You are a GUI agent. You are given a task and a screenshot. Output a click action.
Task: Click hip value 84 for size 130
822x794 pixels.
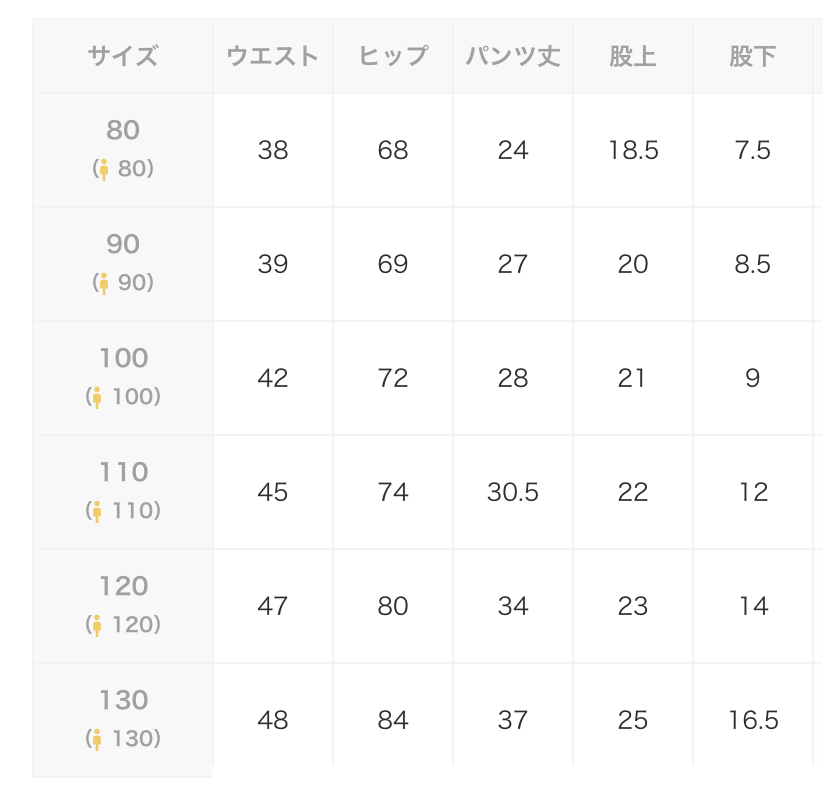(393, 720)
